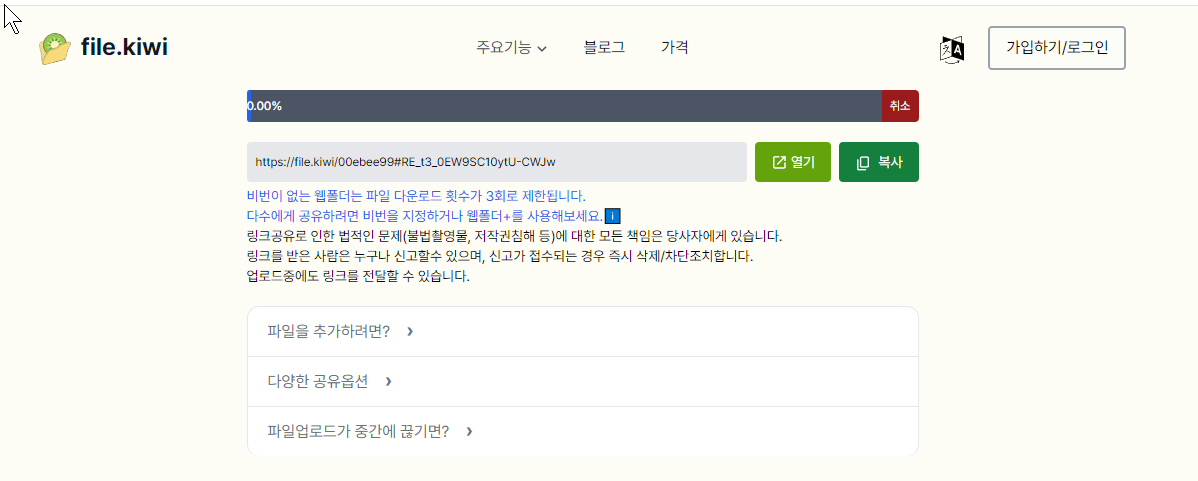Screen dimensions: 1198x481
Task: Click the copy icon on 복사 button
Action: [x=863, y=163]
